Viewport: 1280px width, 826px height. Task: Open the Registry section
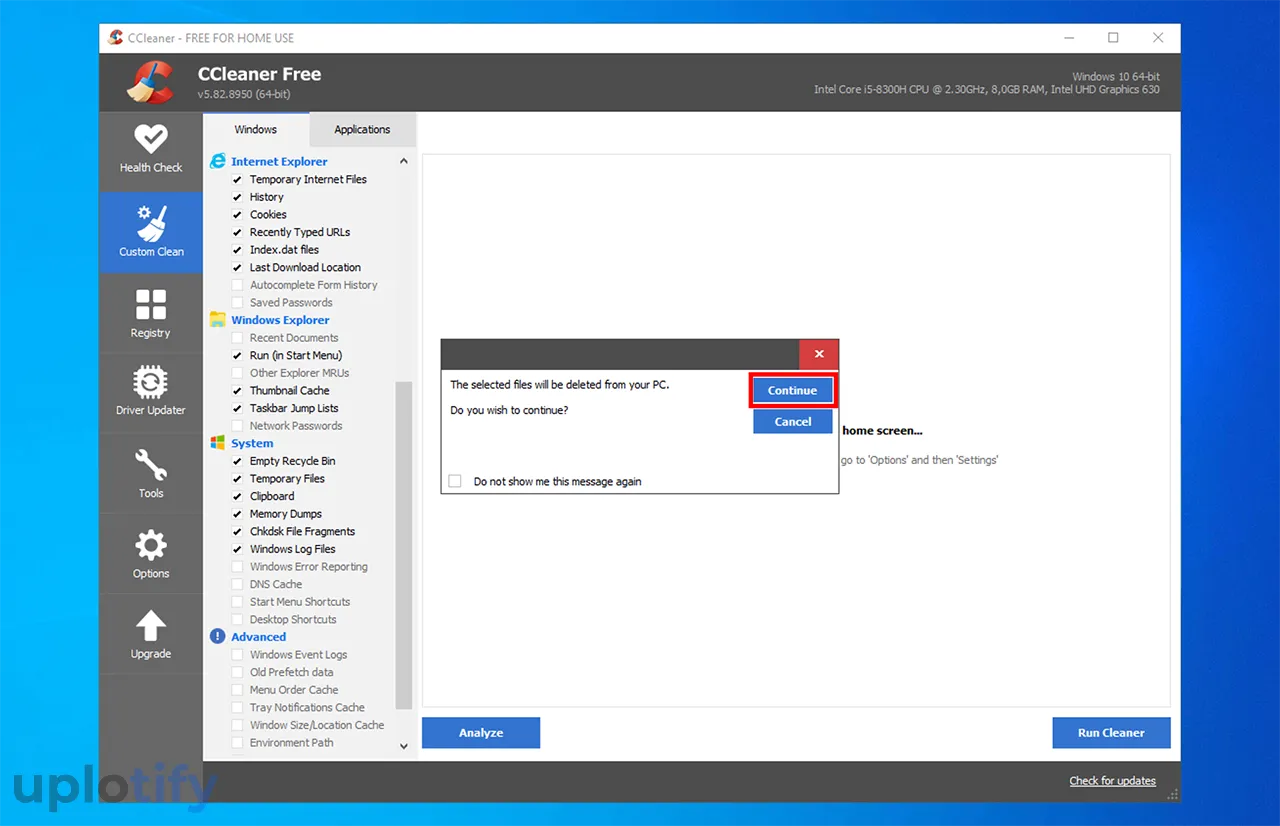151,313
